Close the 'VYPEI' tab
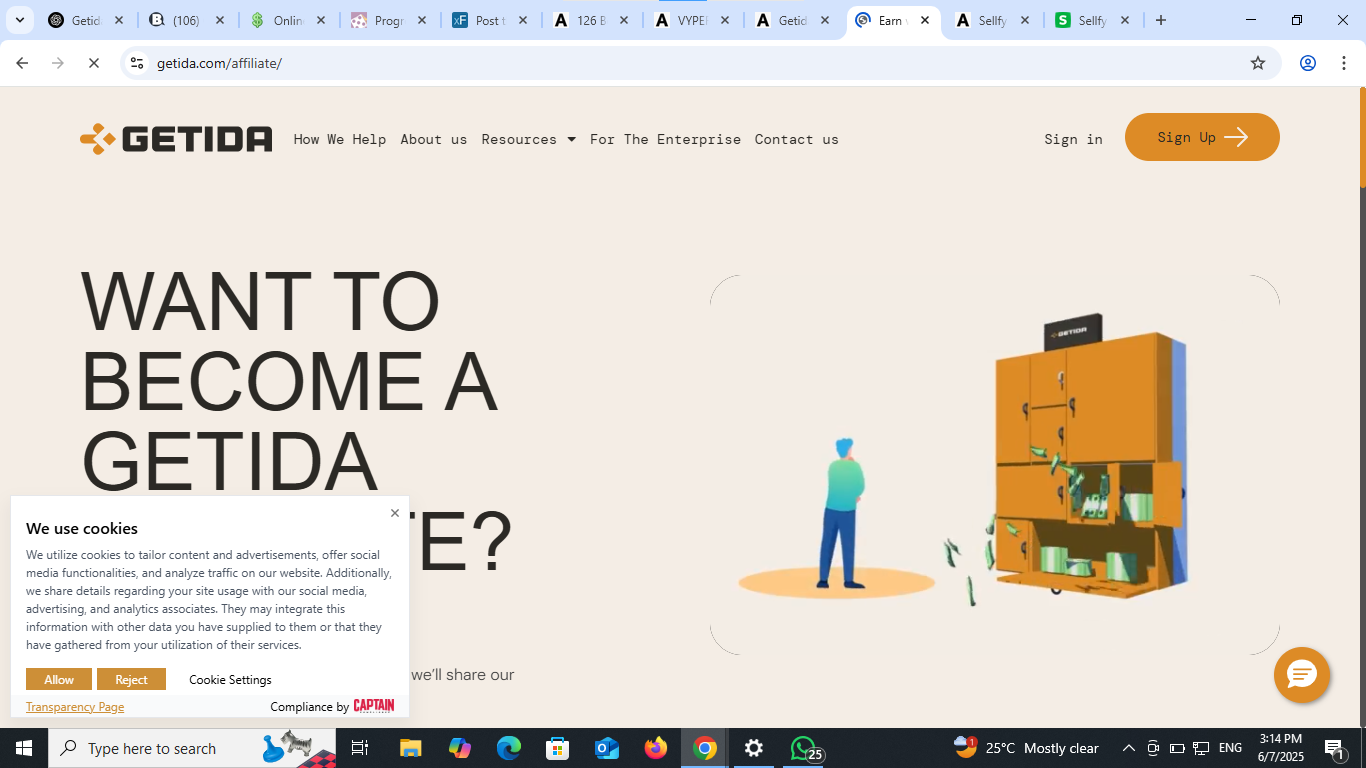This screenshot has width=1366, height=768. tap(724, 20)
